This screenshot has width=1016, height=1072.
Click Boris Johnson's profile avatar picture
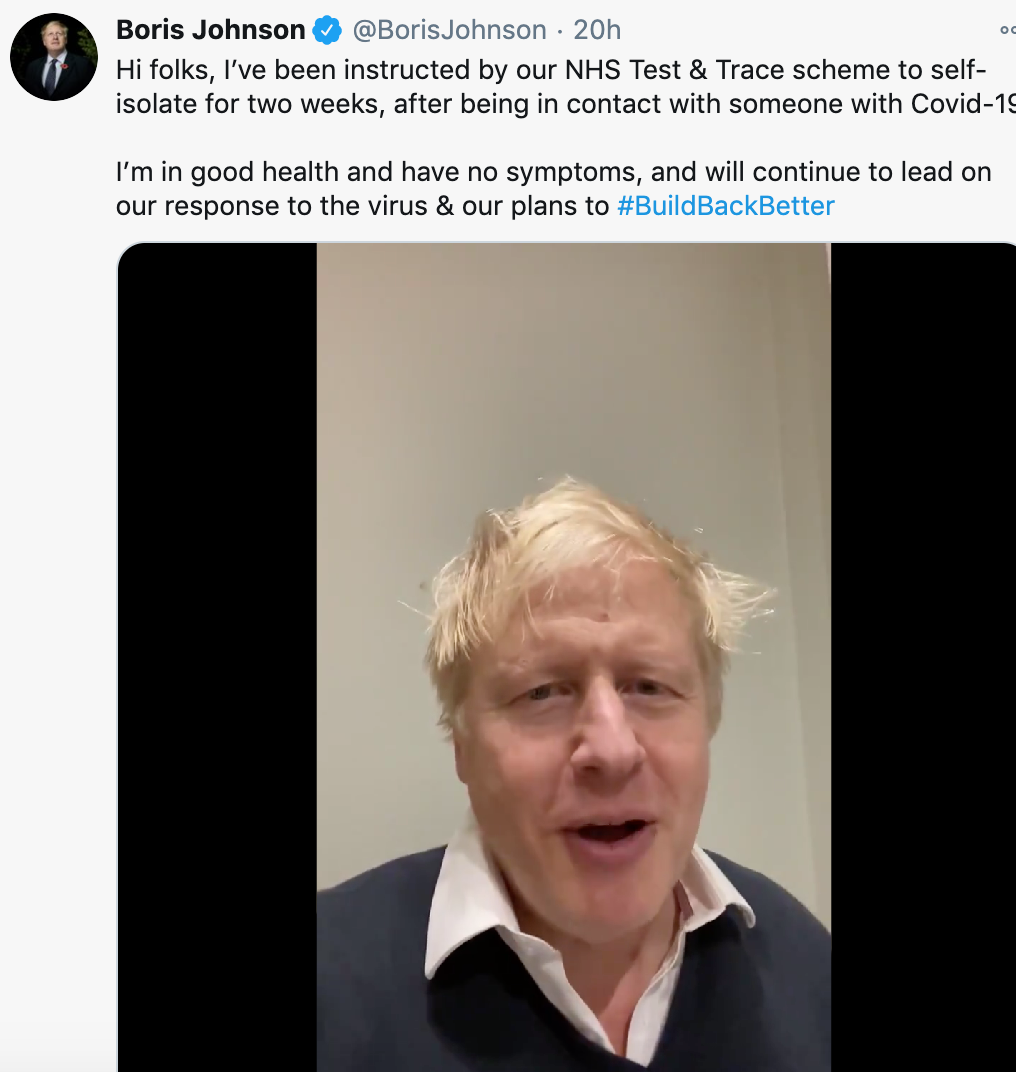[54, 57]
